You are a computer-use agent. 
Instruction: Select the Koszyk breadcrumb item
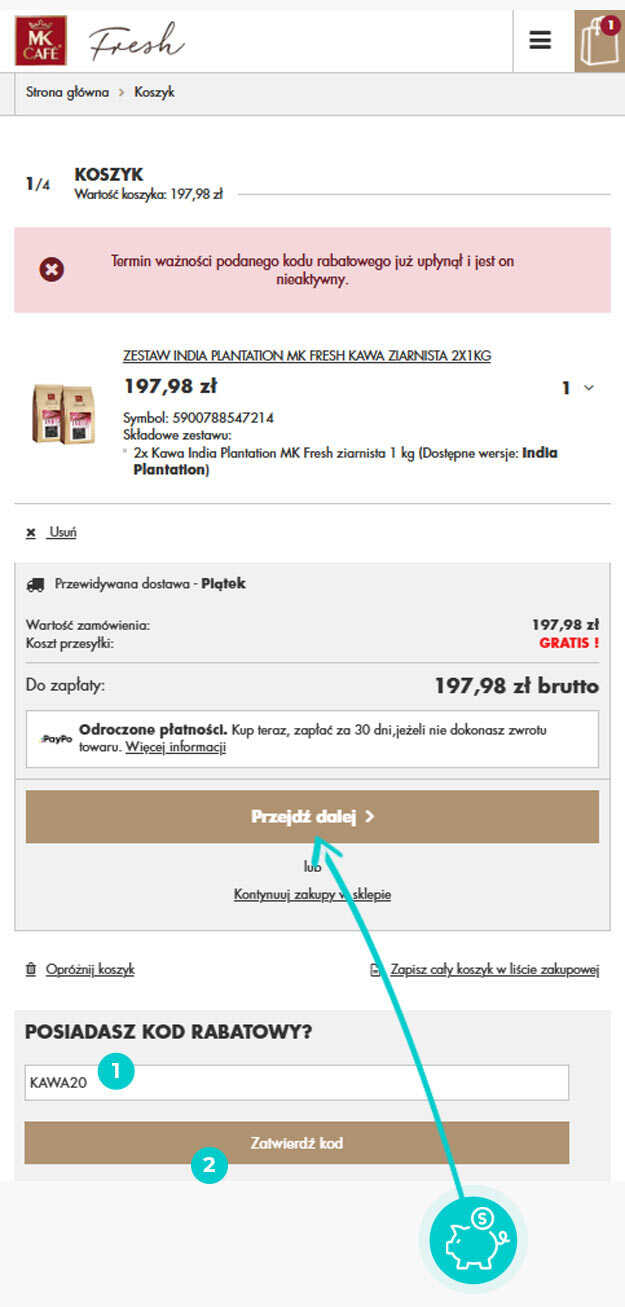click(x=154, y=92)
